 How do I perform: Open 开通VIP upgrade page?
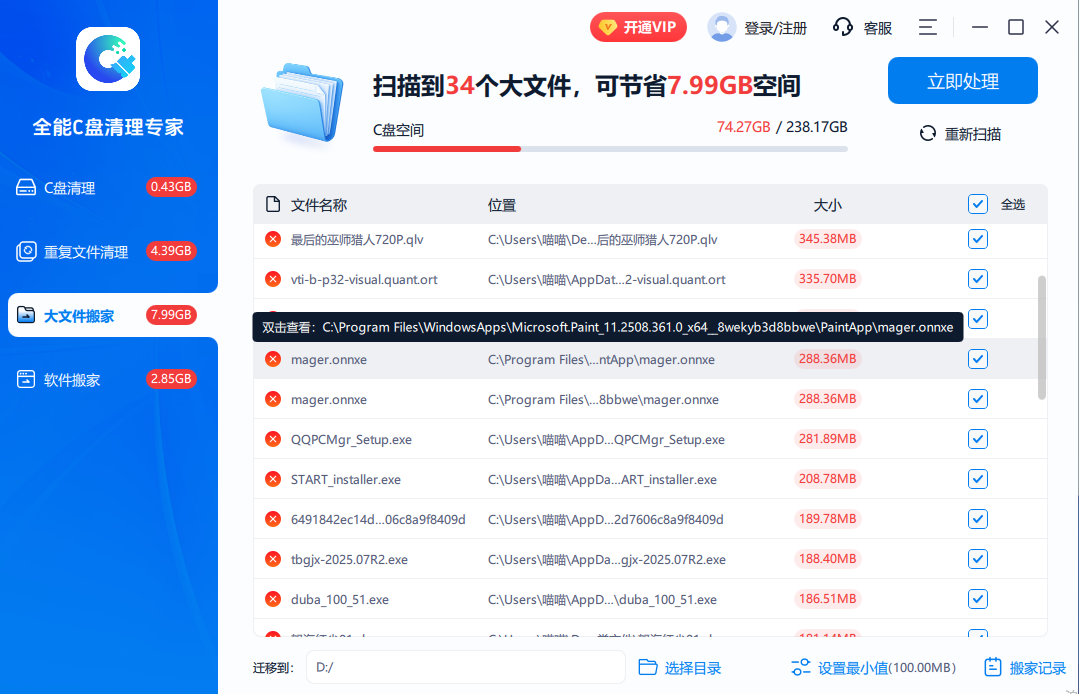coord(638,27)
